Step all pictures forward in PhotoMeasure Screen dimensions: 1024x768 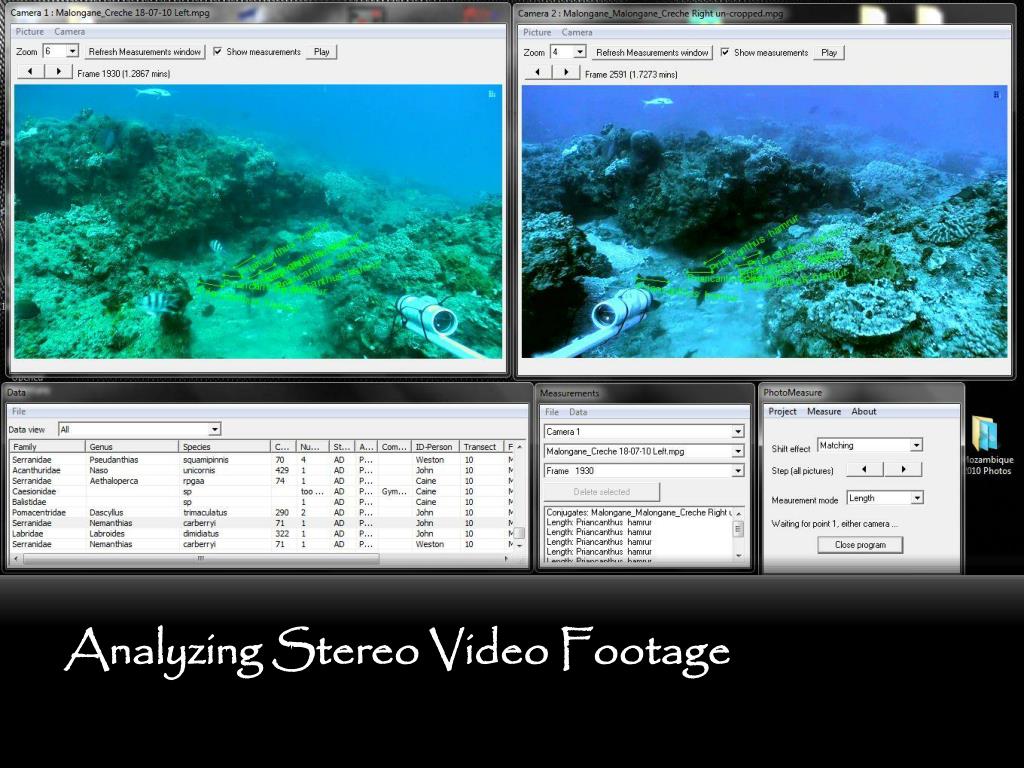[x=903, y=470]
